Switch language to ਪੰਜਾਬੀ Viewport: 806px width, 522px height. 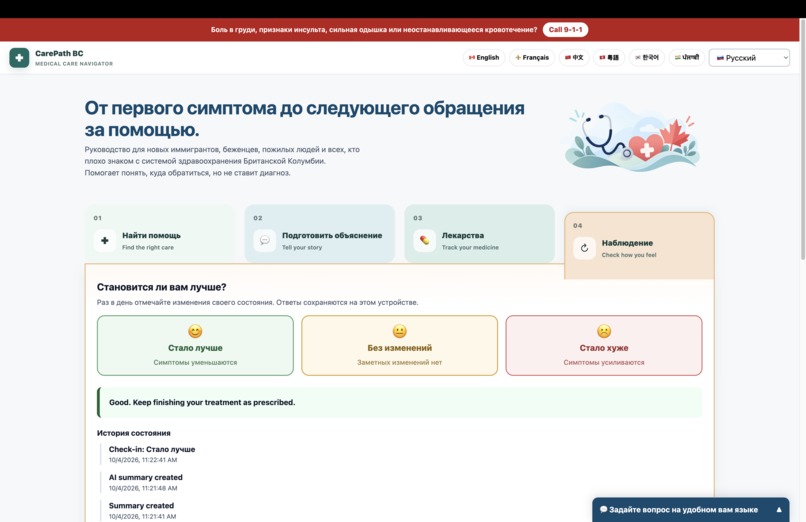(x=687, y=58)
